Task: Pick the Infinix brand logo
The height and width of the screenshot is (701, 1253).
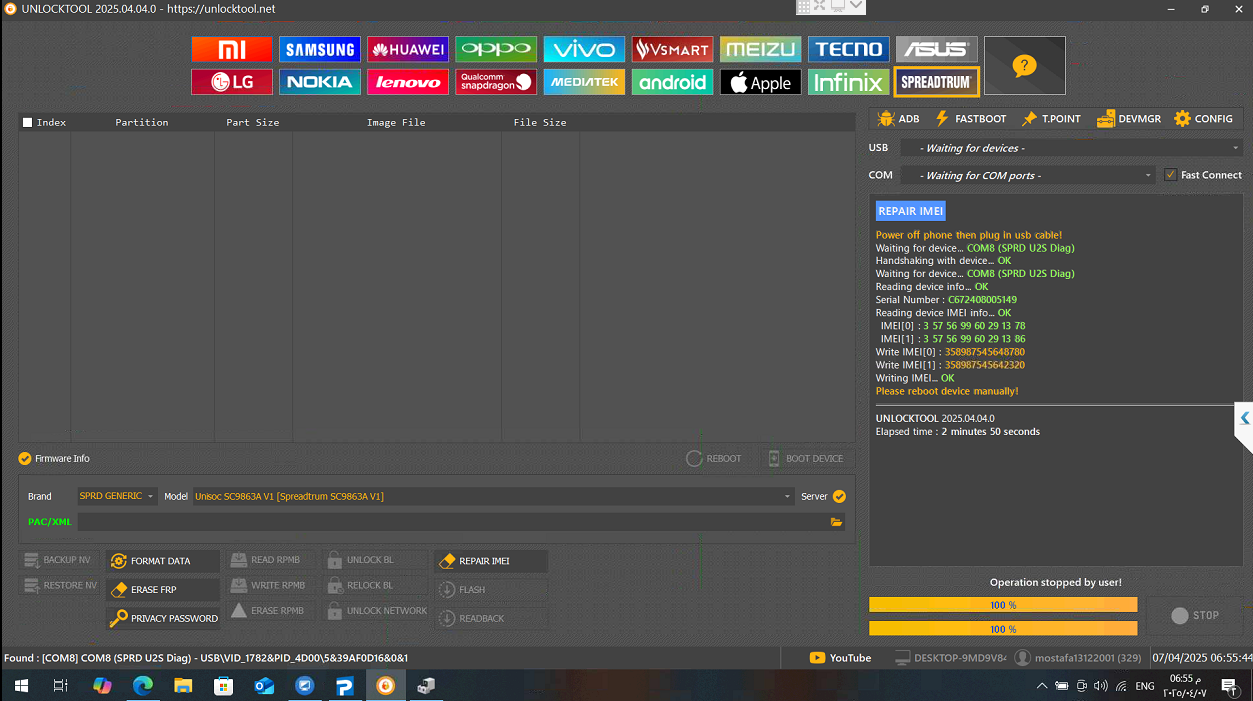Action: coord(849,82)
